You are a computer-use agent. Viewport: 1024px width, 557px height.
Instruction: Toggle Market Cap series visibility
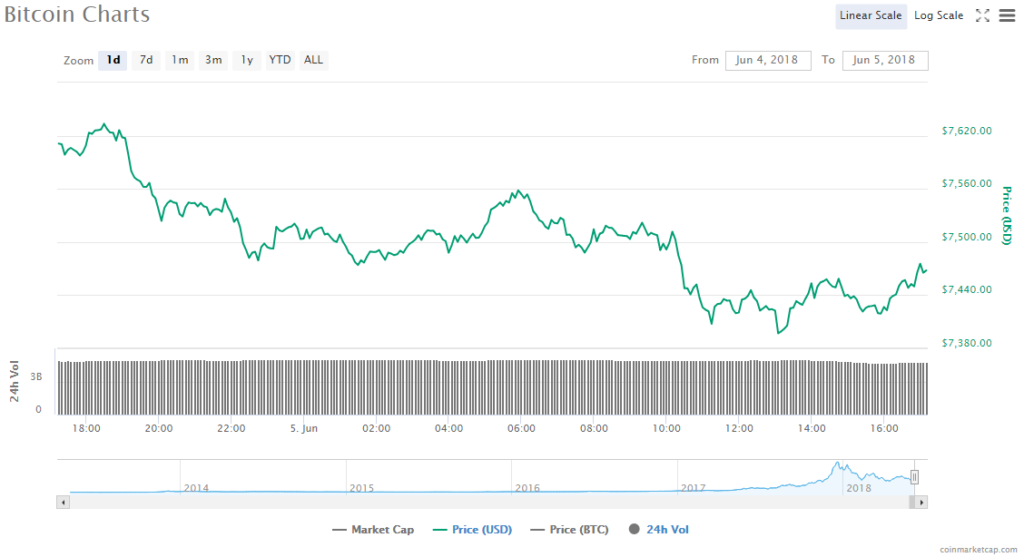tap(373, 529)
